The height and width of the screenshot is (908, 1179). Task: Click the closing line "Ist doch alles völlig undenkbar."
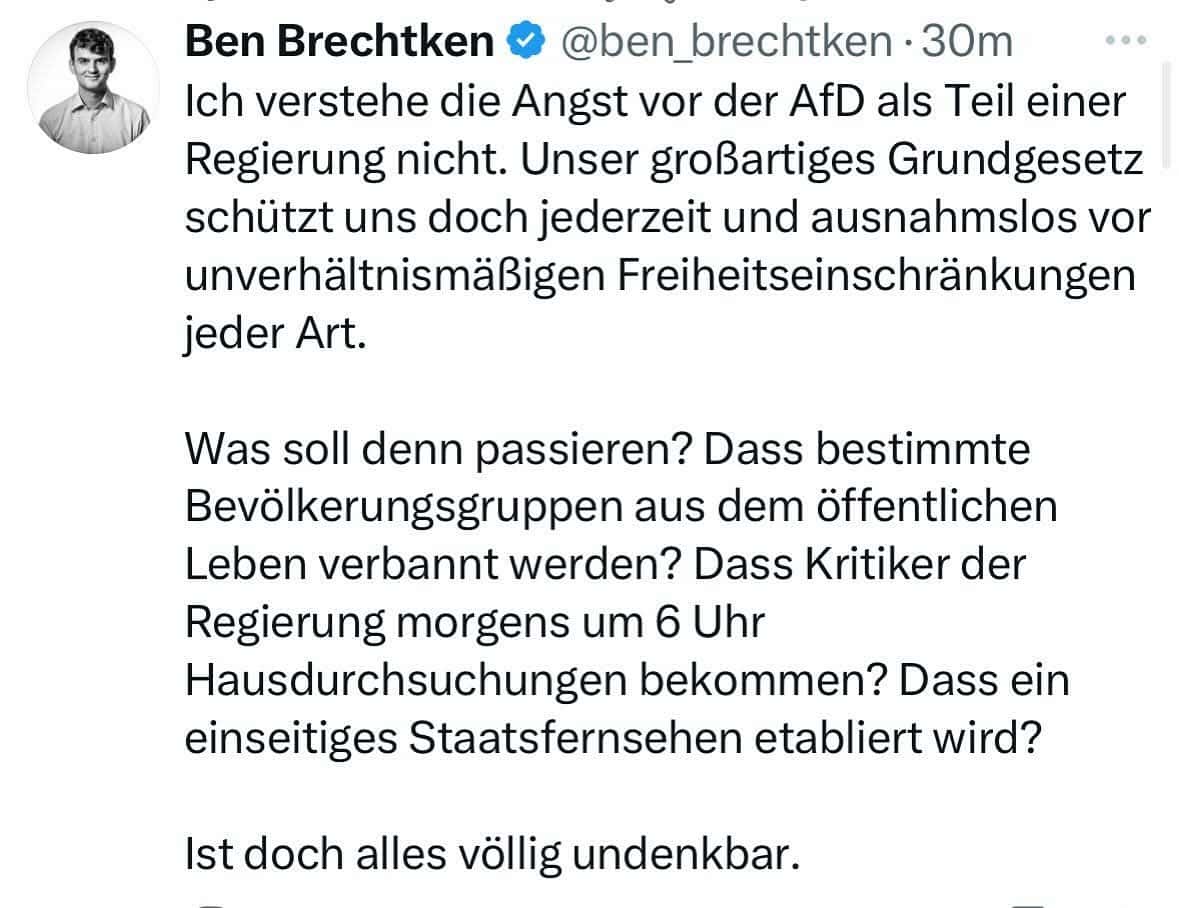click(x=493, y=853)
